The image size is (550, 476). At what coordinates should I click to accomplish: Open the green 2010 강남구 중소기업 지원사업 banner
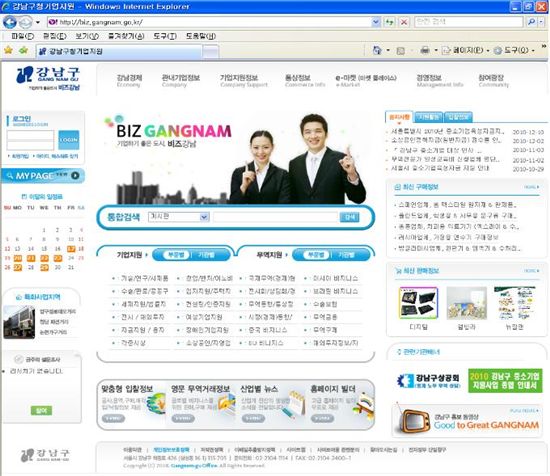505,381
